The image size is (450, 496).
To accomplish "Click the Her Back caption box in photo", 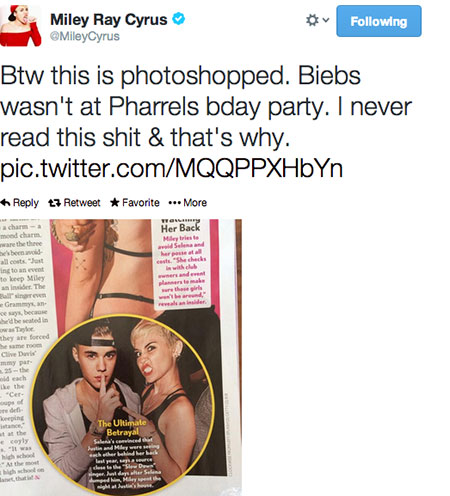I will (182, 263).
